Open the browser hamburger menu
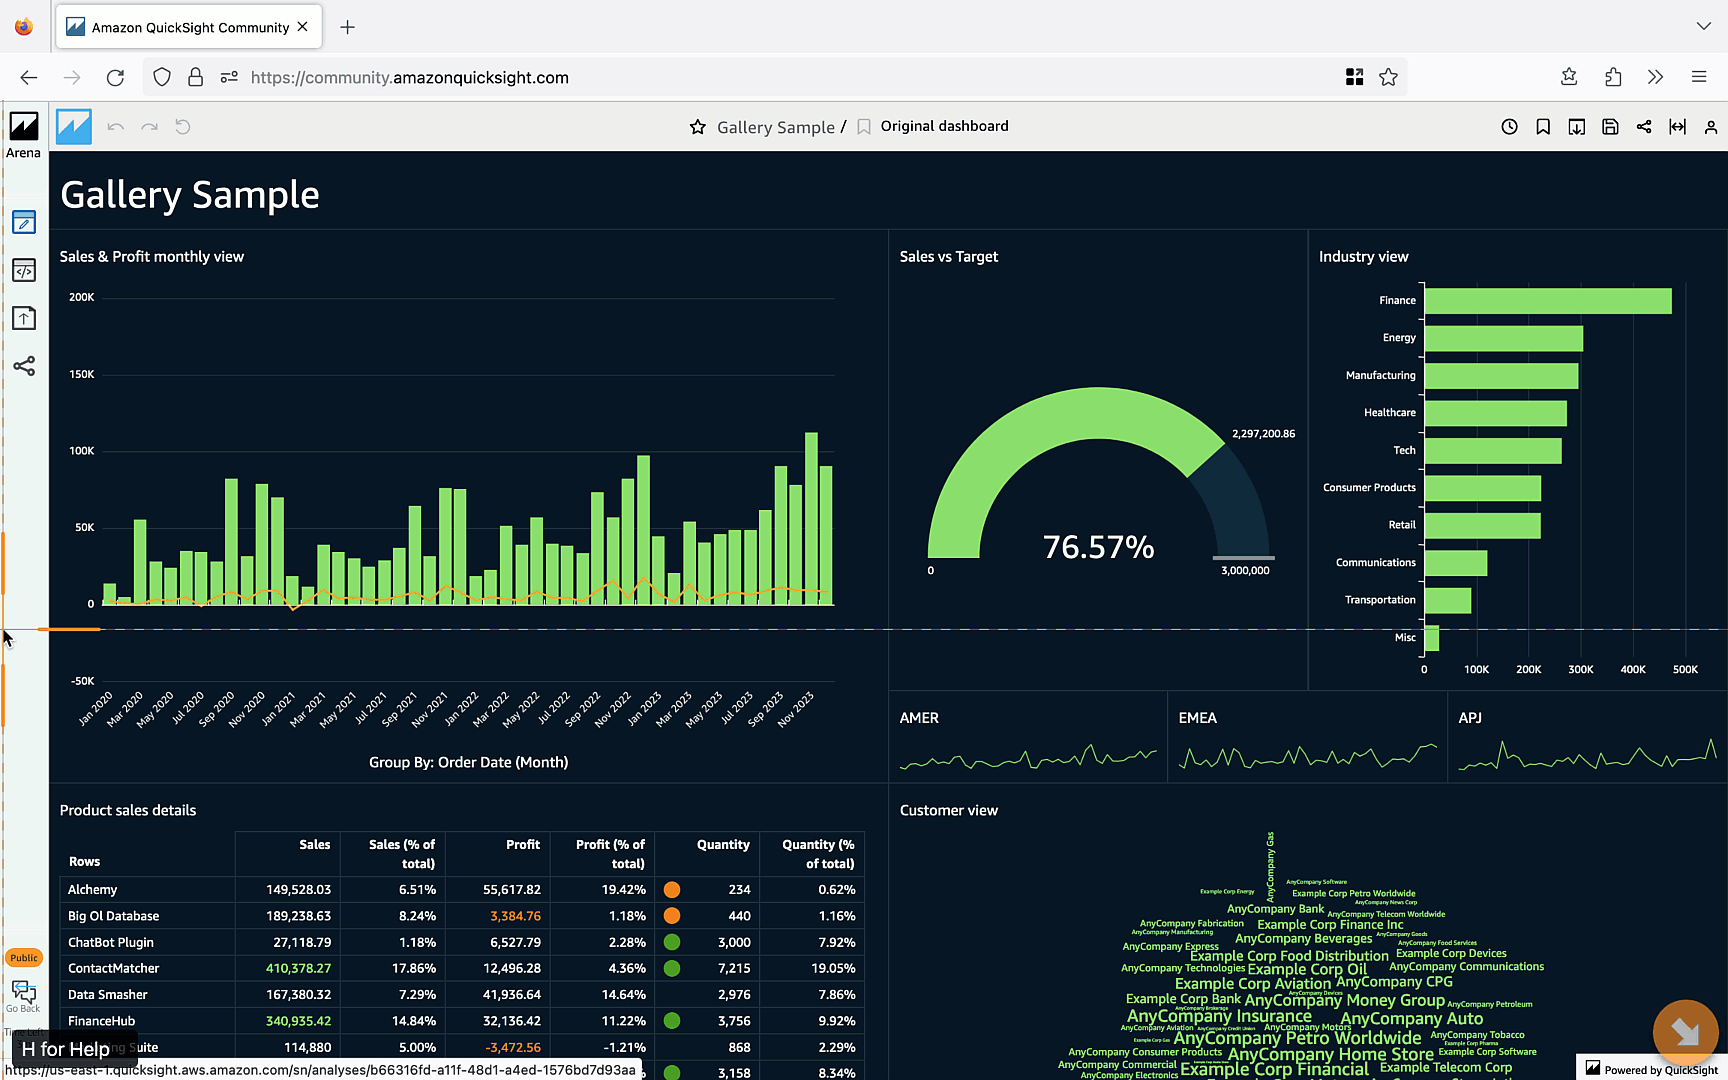The width and height of the screenshot is (1728, 1080). (1699, 77)
